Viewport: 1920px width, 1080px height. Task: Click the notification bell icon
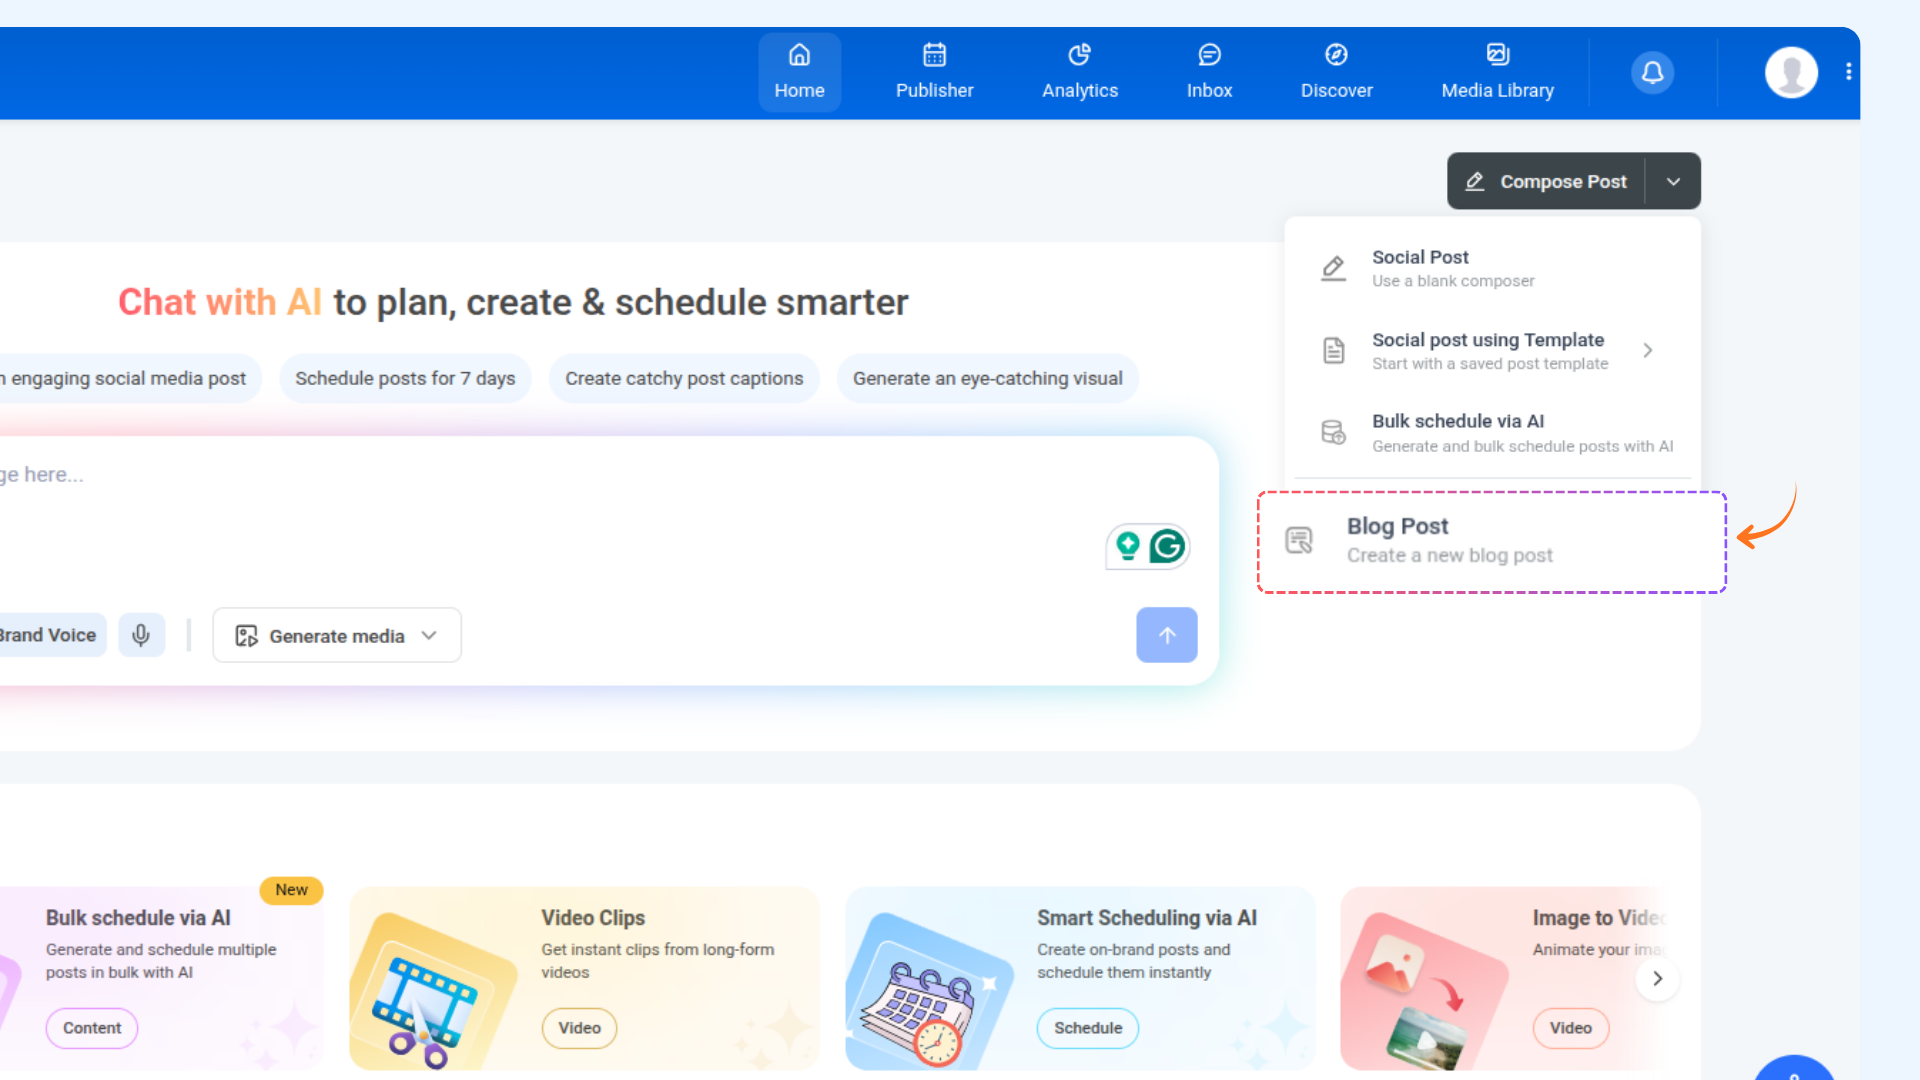(1652, 72)
